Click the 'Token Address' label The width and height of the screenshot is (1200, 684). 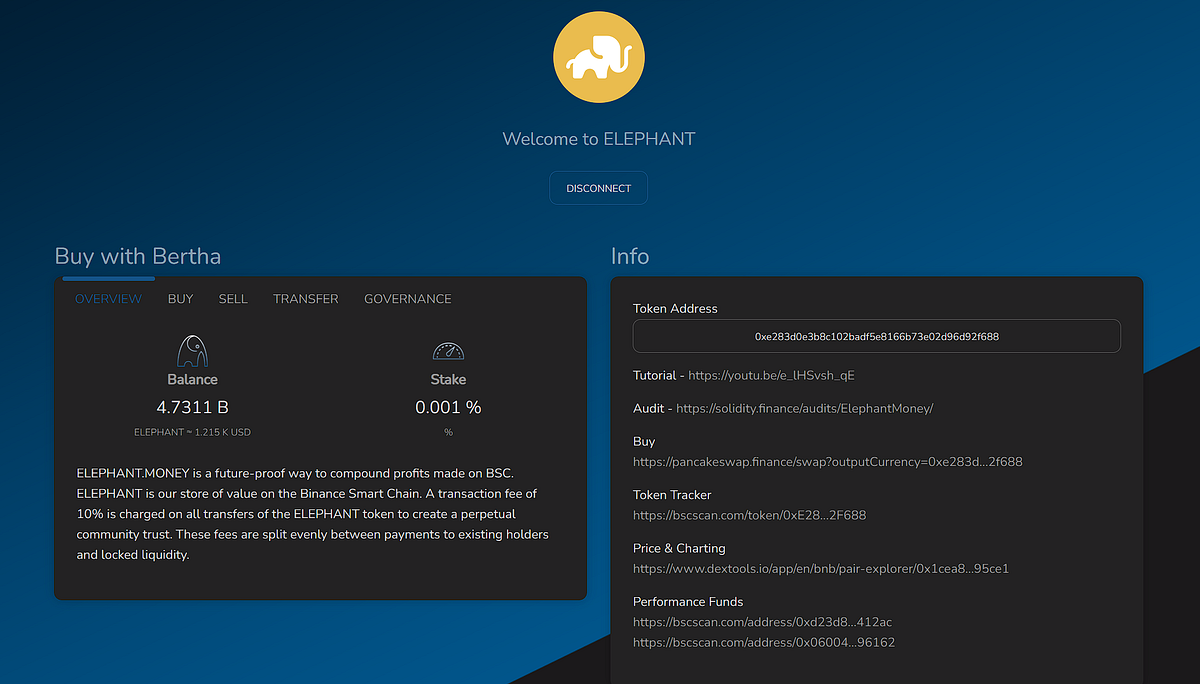pyautogui.click(x=675, y=308)
